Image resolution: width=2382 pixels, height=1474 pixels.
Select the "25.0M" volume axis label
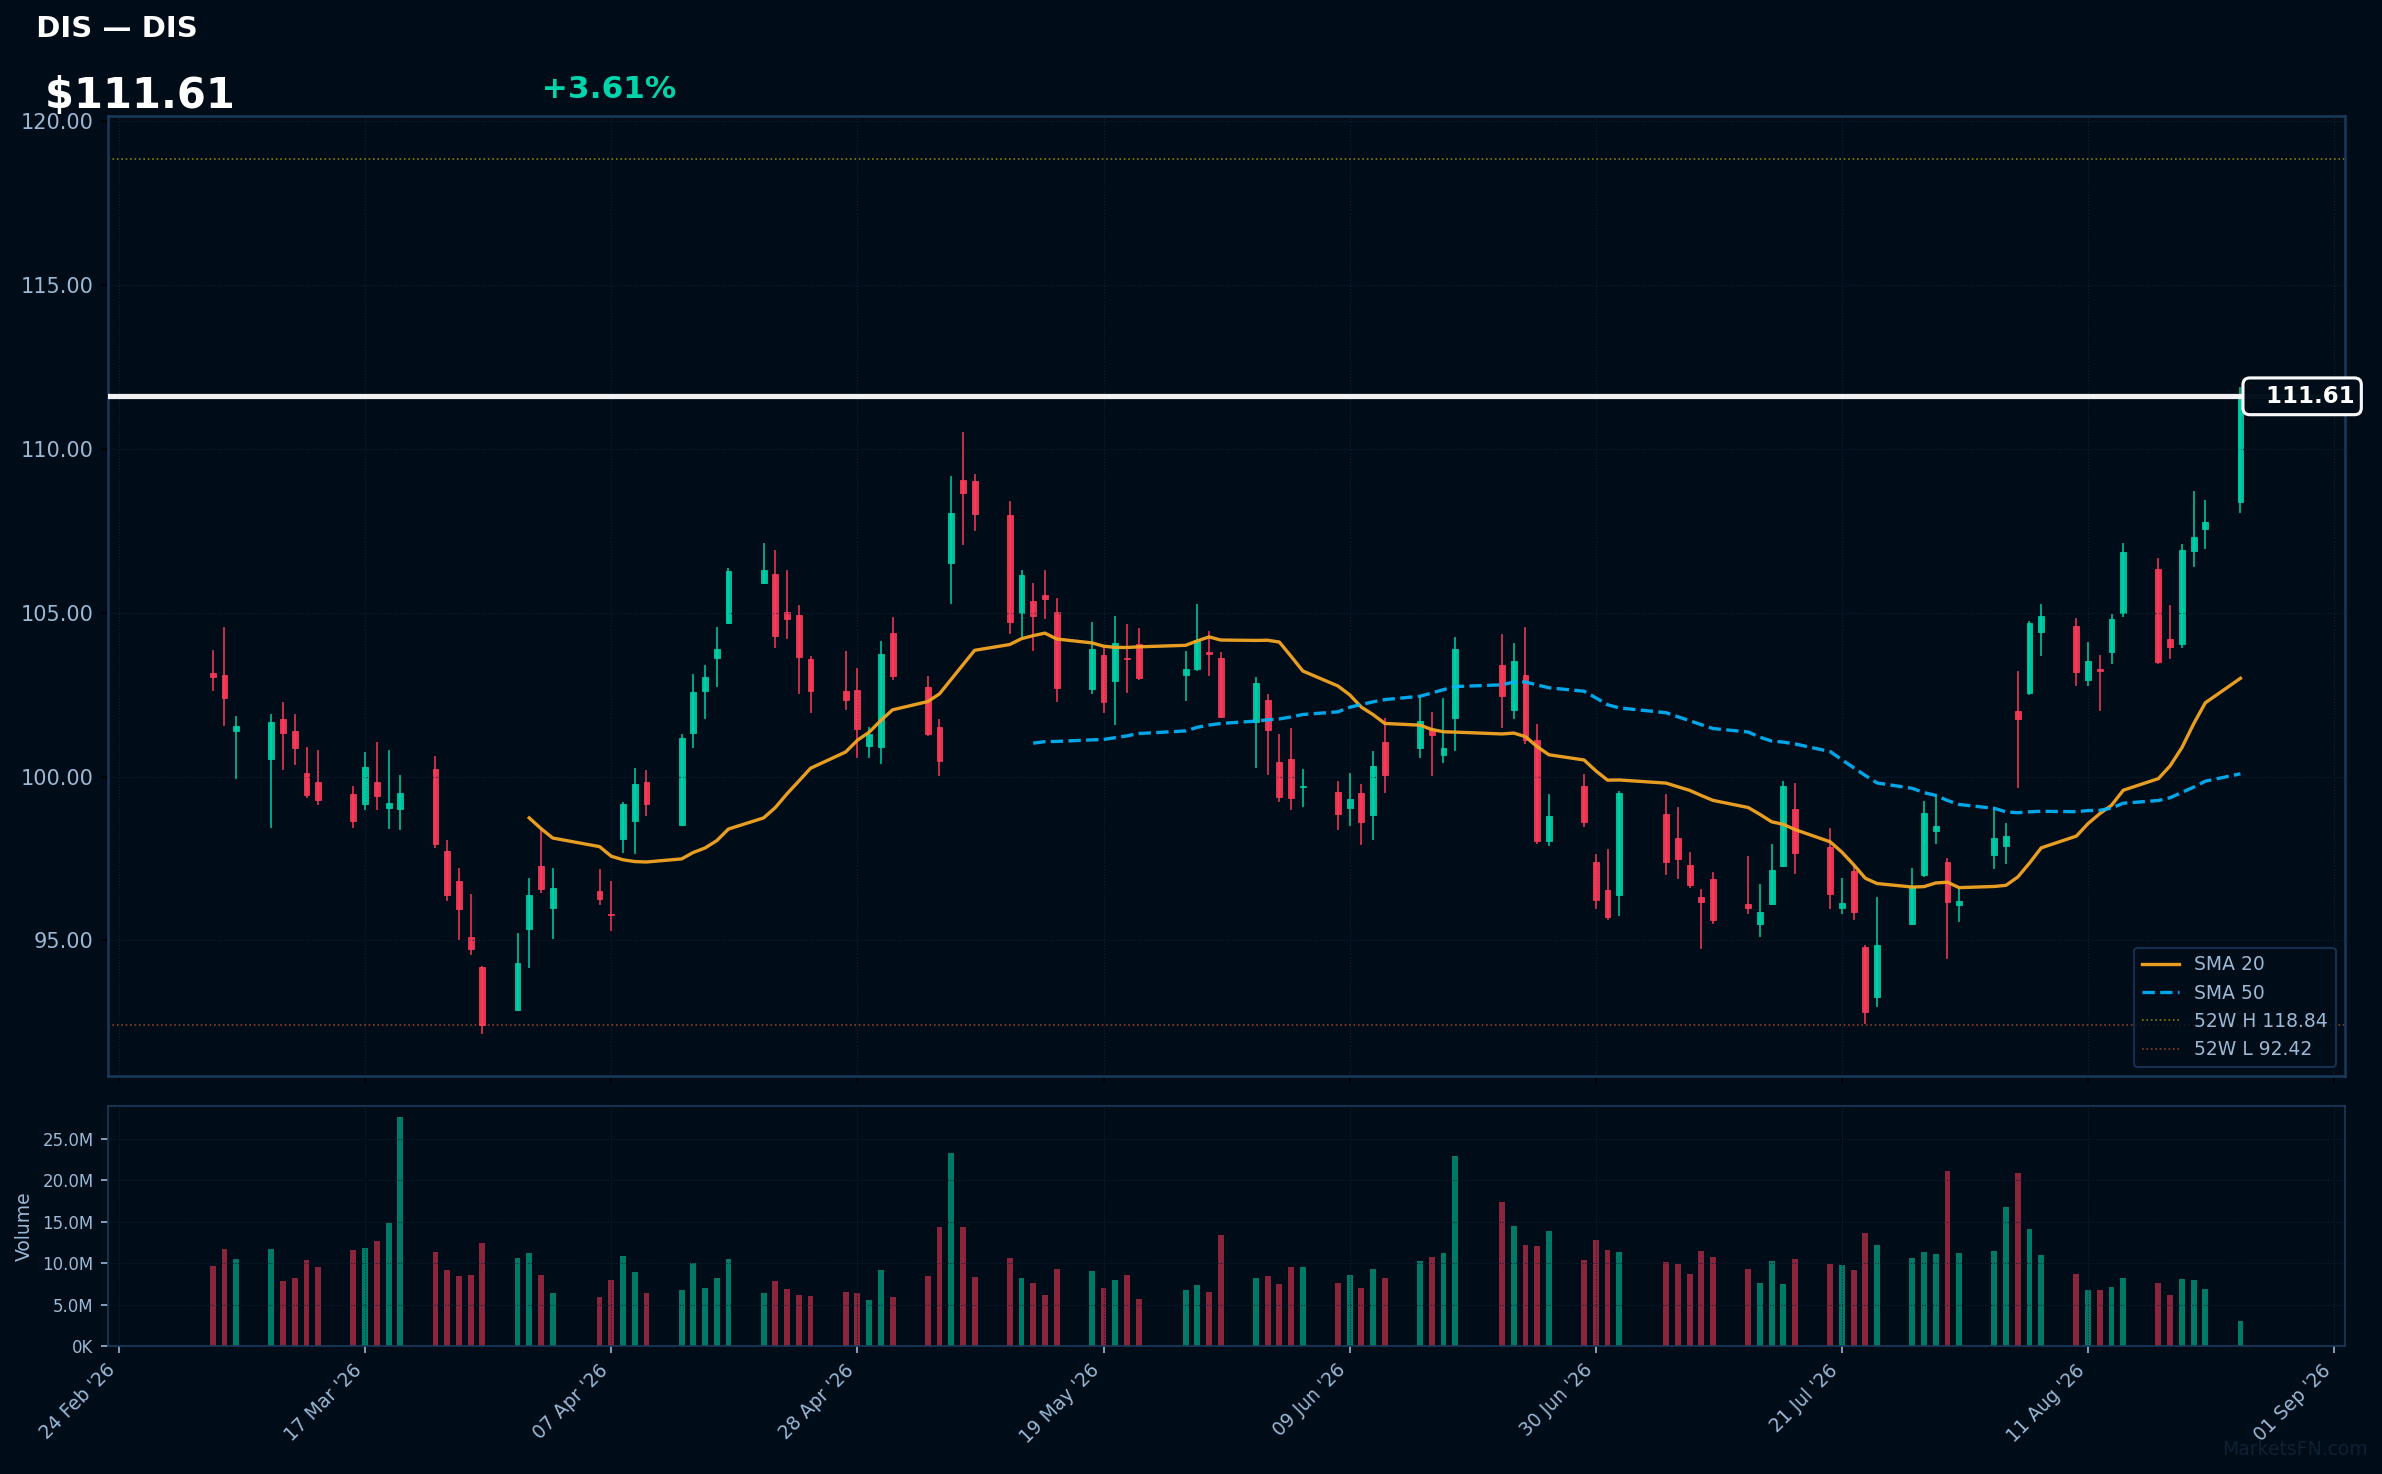(x=68, y=1140)
